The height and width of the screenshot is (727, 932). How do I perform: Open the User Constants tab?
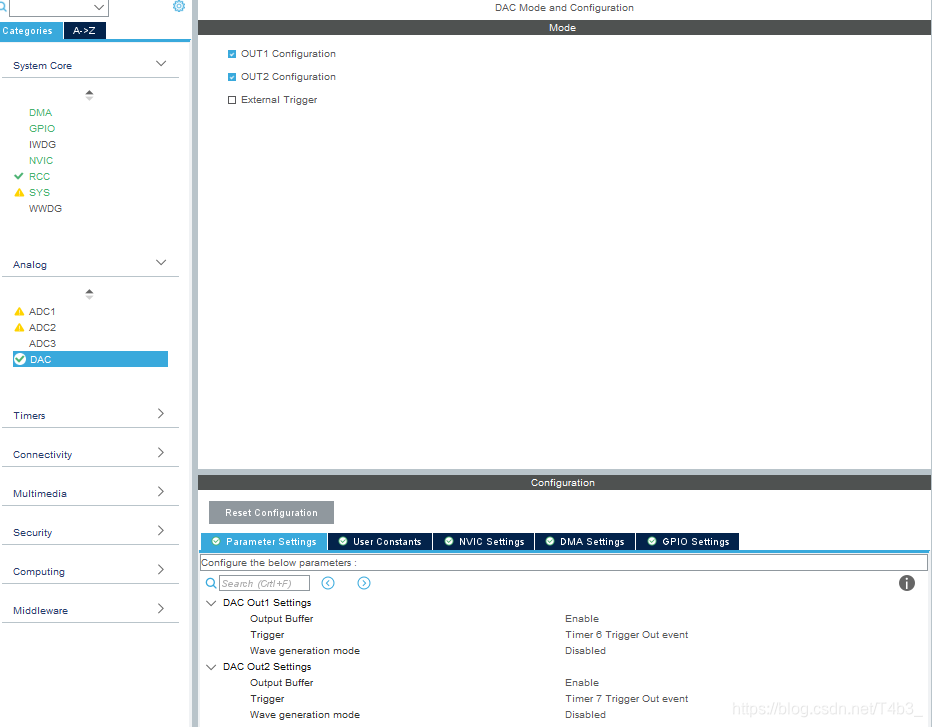click(x=380, y=542)
